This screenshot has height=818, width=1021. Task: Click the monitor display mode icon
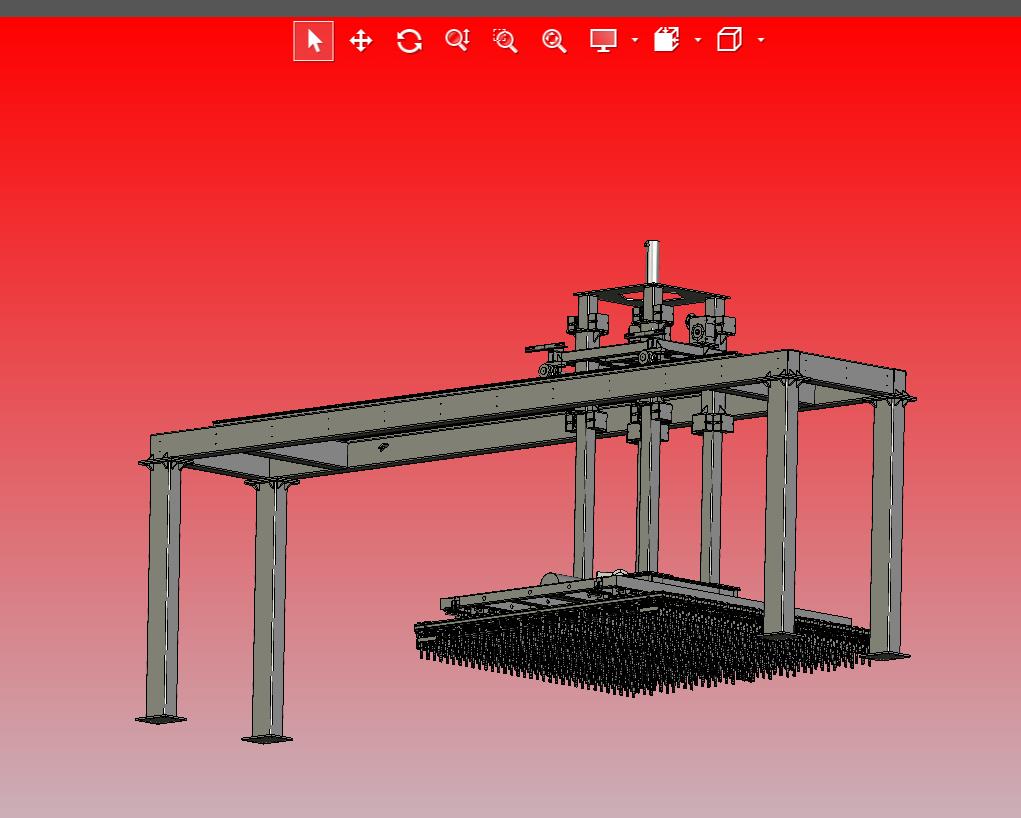603,40
